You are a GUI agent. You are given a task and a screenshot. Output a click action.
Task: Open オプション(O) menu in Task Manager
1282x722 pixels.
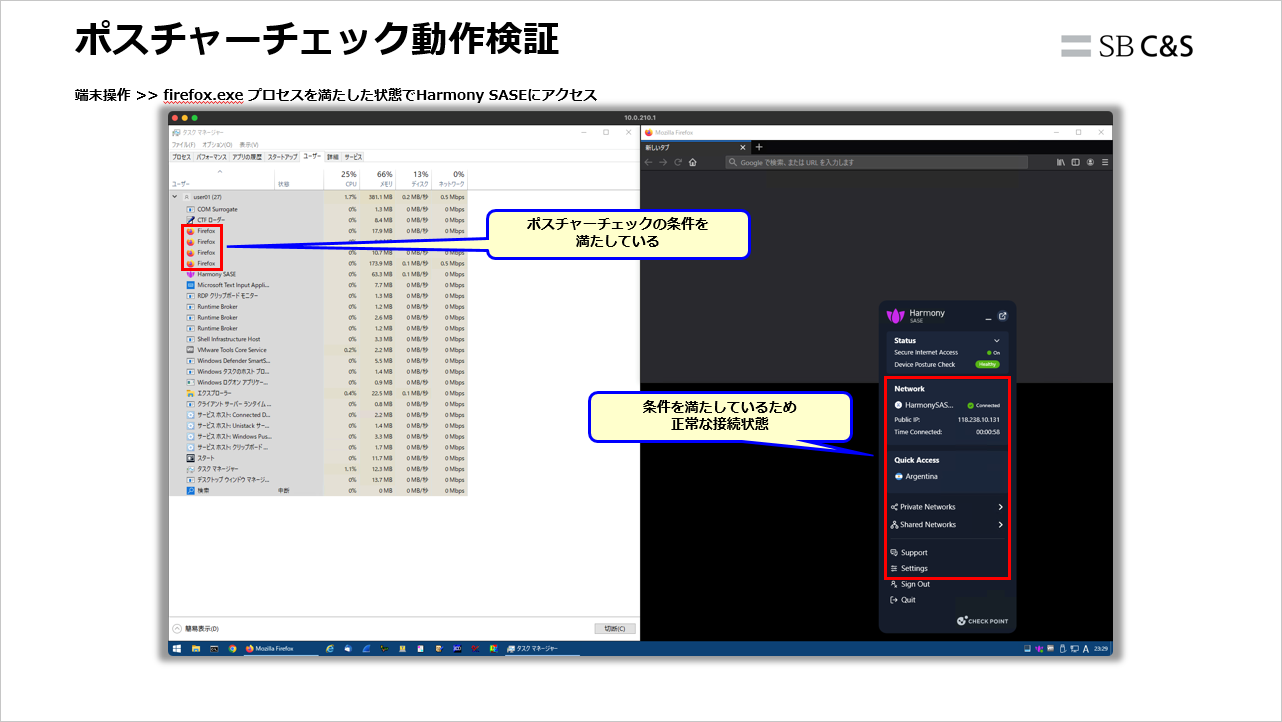click(x=216, y=145)
